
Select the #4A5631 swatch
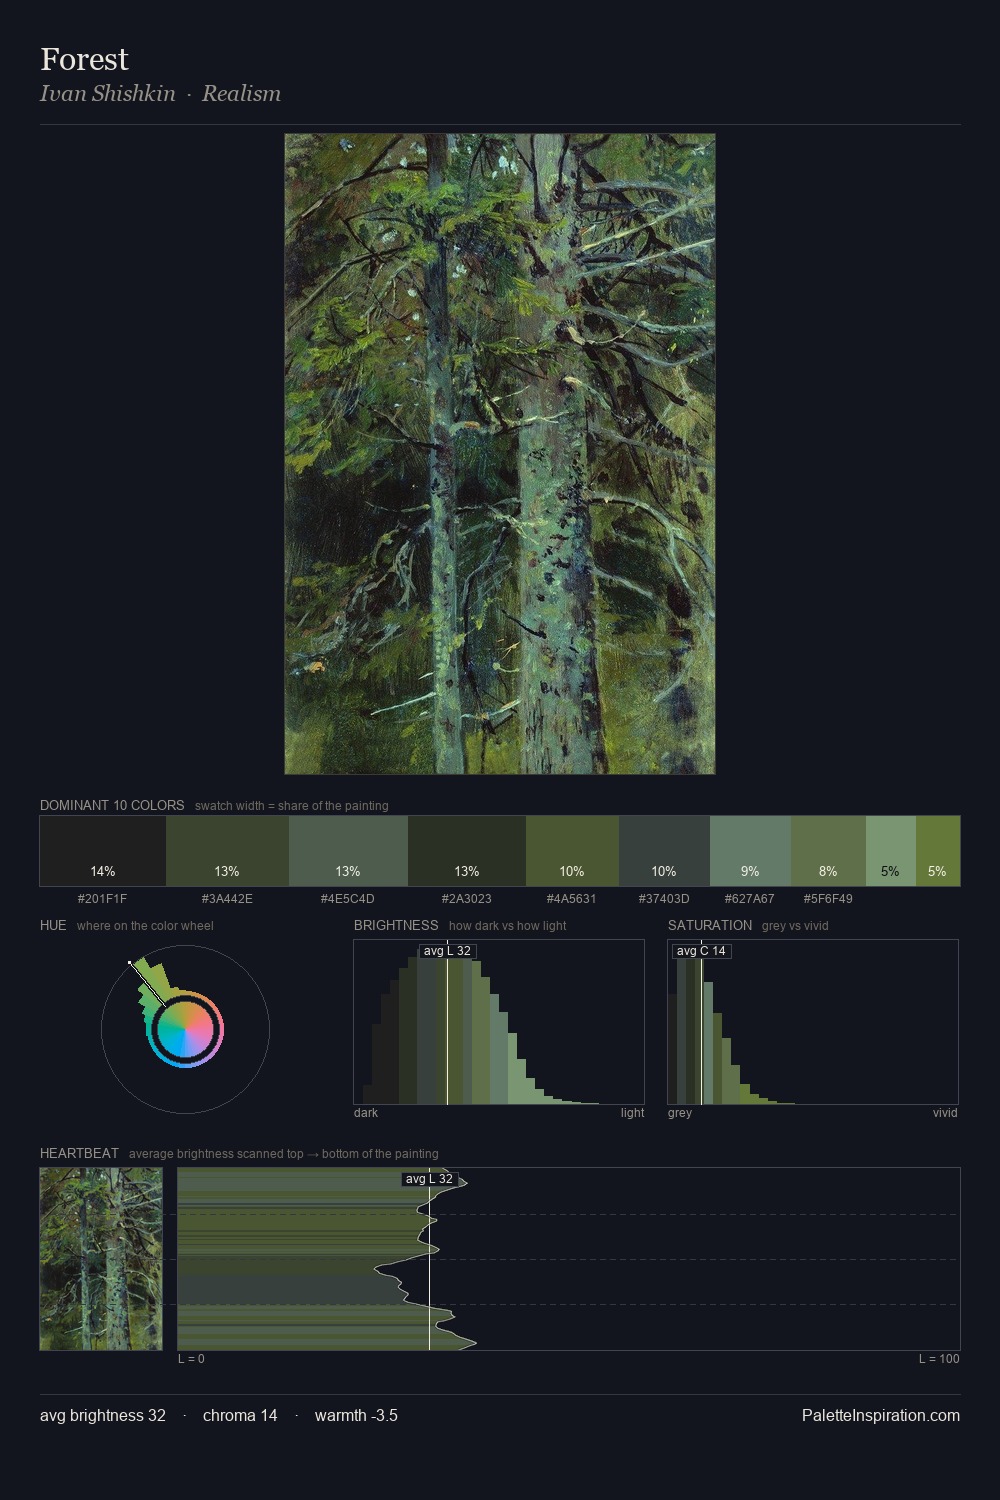572,851
